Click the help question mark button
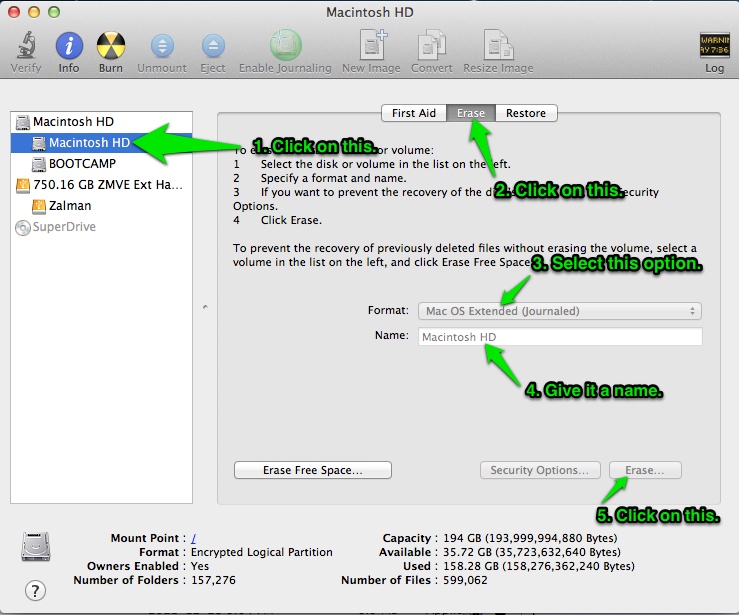Viewport: 739px width, 615px height. click(x=35, y=590)
